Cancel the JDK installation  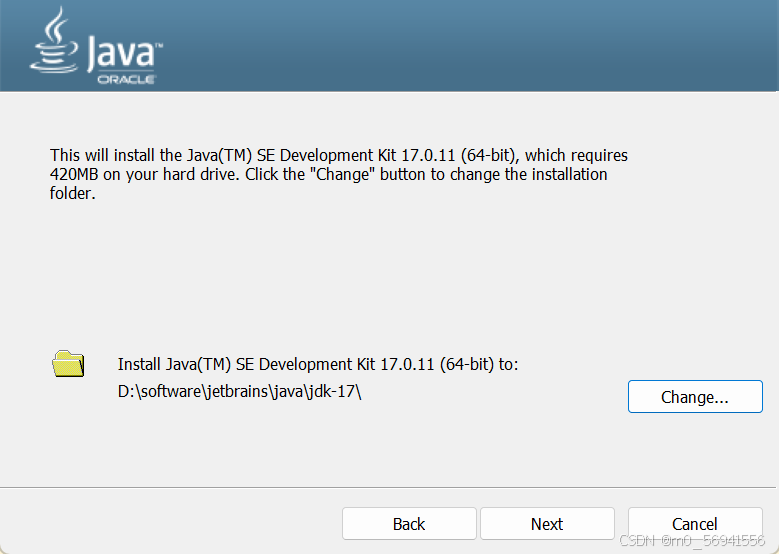click(x=695, y=524)
